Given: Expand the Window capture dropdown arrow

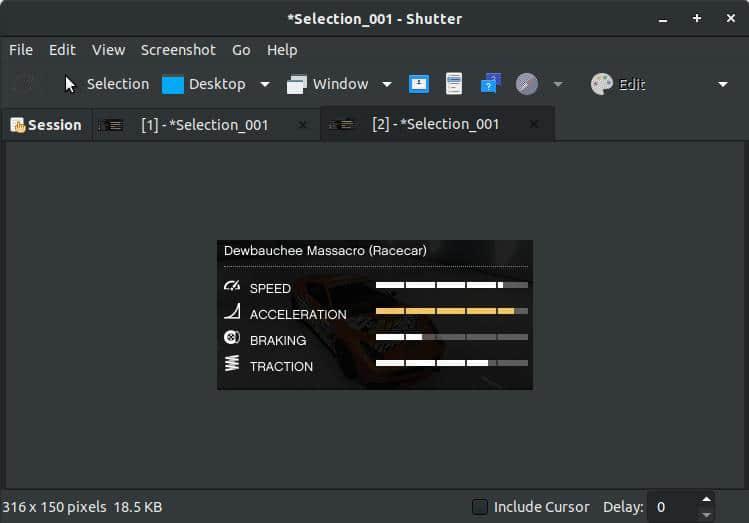Looking at the screenshot, I should [387, 84].
